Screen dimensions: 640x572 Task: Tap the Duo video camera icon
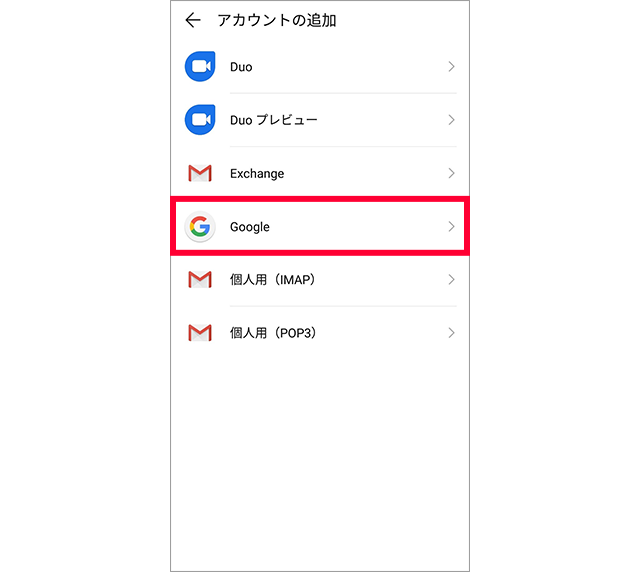(x=200, y=66)
